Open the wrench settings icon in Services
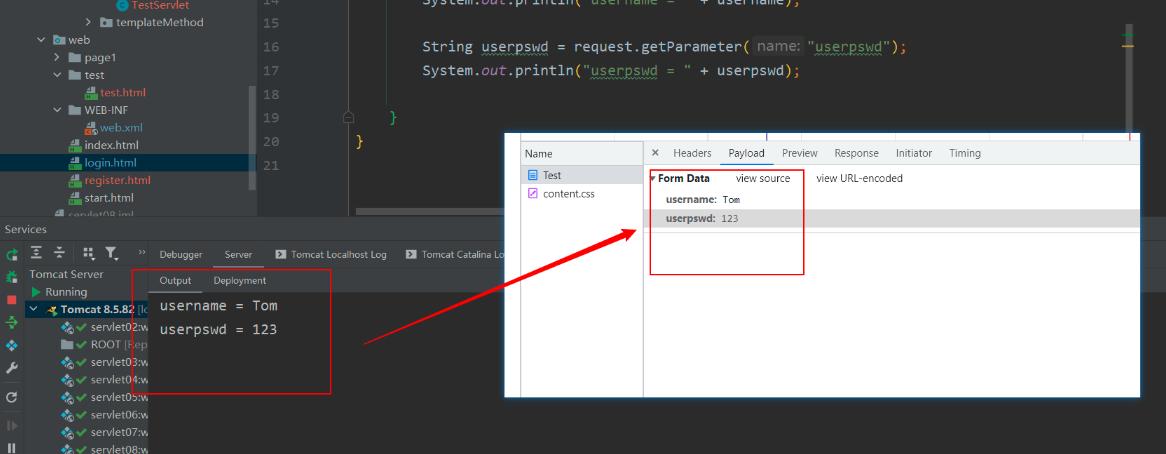 [12, 368]
